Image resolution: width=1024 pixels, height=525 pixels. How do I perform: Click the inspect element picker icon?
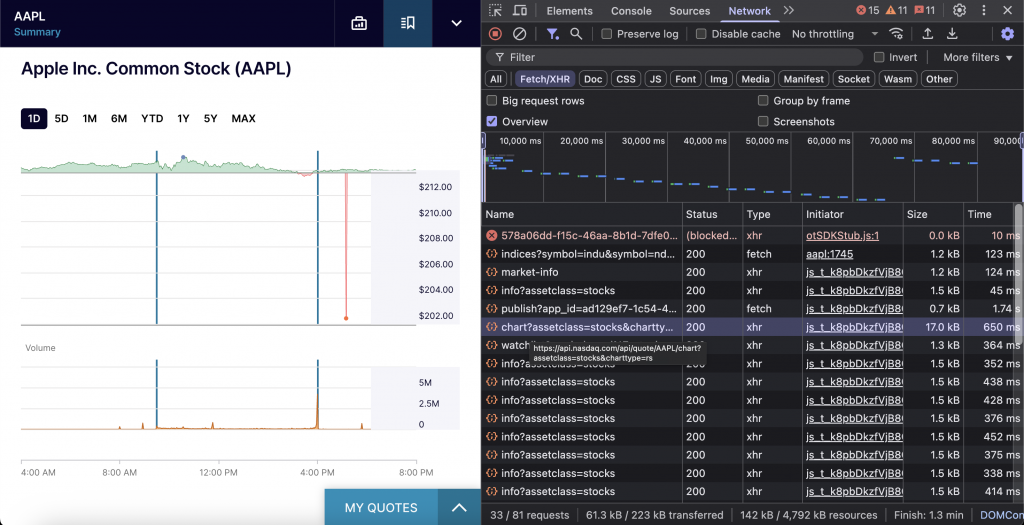pyautogui.click(x=496, y=10)
